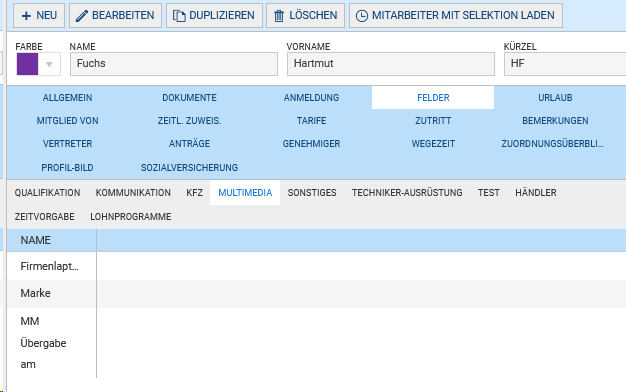Switch to the WEGEZEIT tab

(433, 144)
